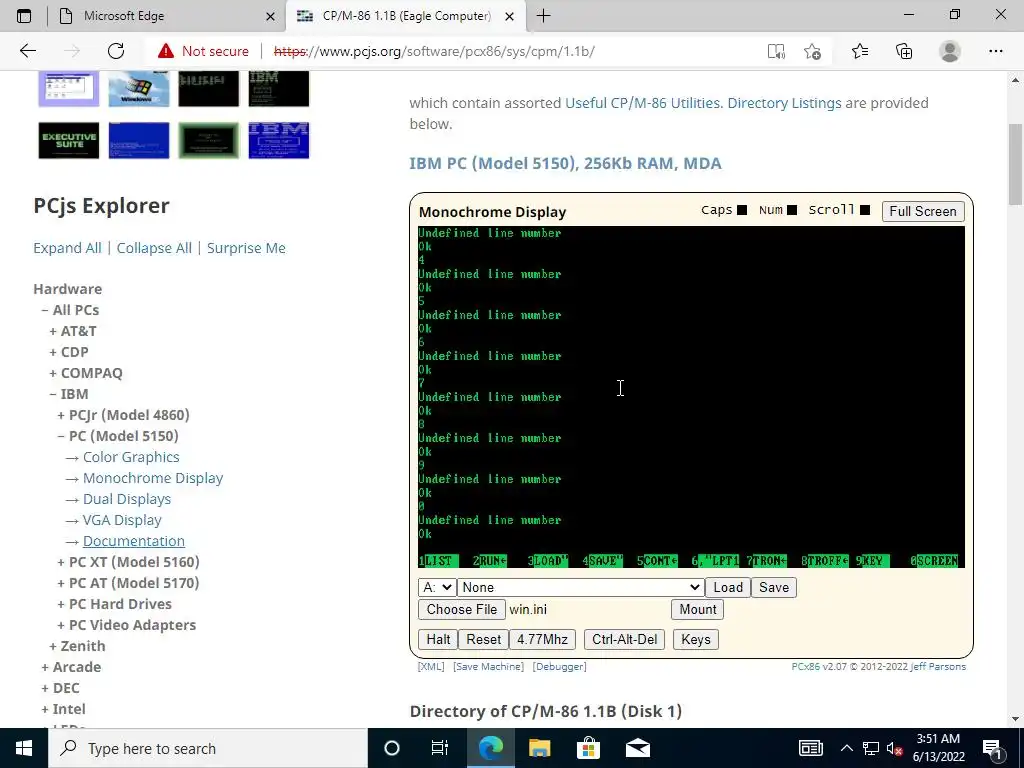This screenshot has width=1024, height=768.
Task: Click the Full Screen button
Action: (x=923, y=211)
